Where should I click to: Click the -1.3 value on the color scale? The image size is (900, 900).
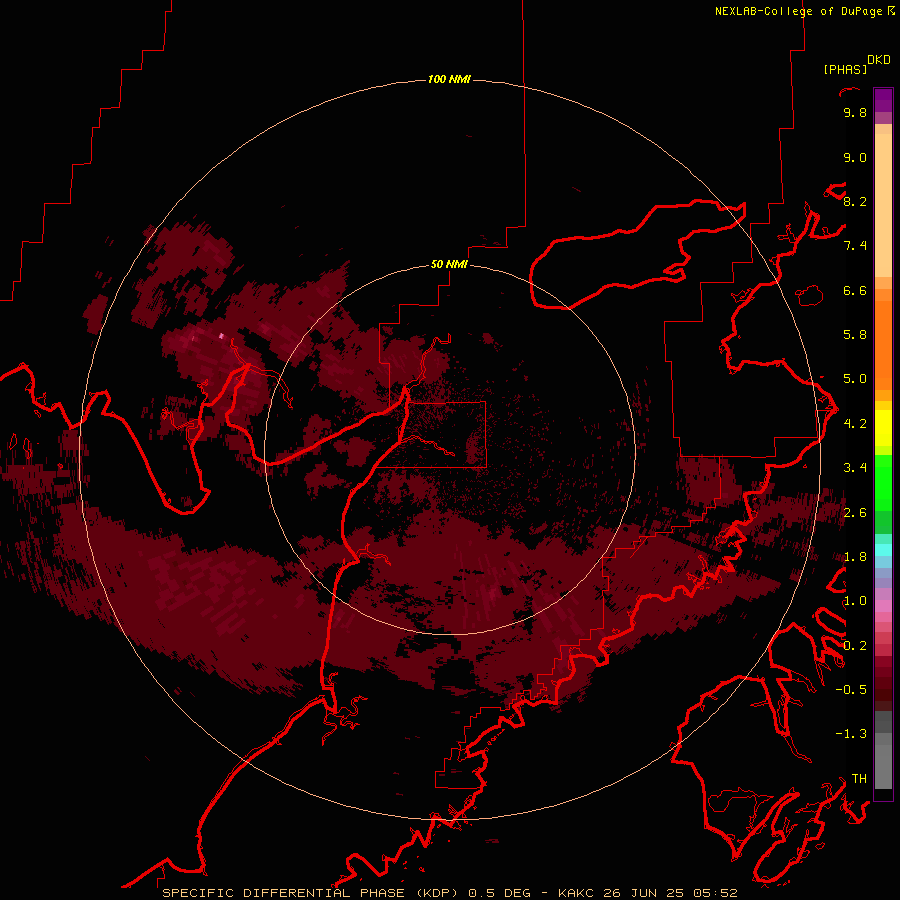pos(851,734)
